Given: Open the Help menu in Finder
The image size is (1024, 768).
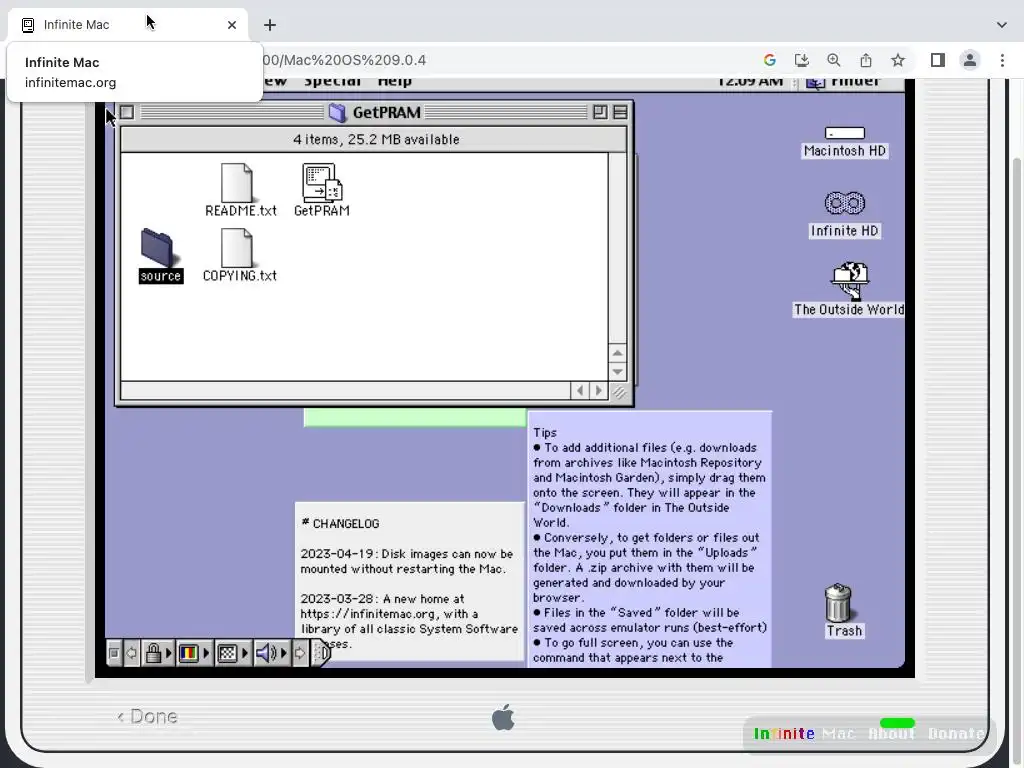Looking at the screenshot, I should pyautogui.click(x=394, y=83).
